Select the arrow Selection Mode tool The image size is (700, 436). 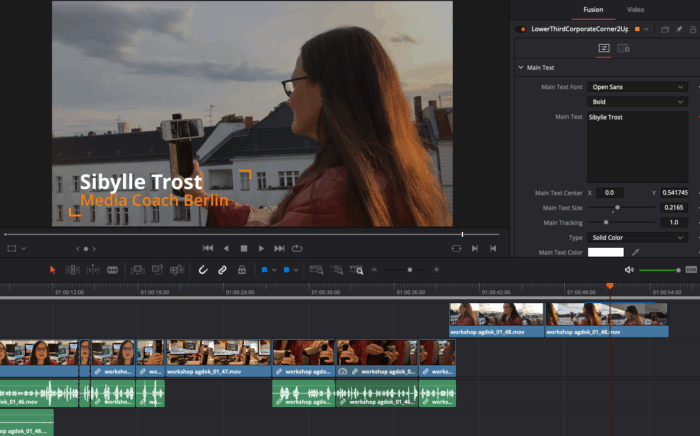pyautogui.click(x=53, y=270)
